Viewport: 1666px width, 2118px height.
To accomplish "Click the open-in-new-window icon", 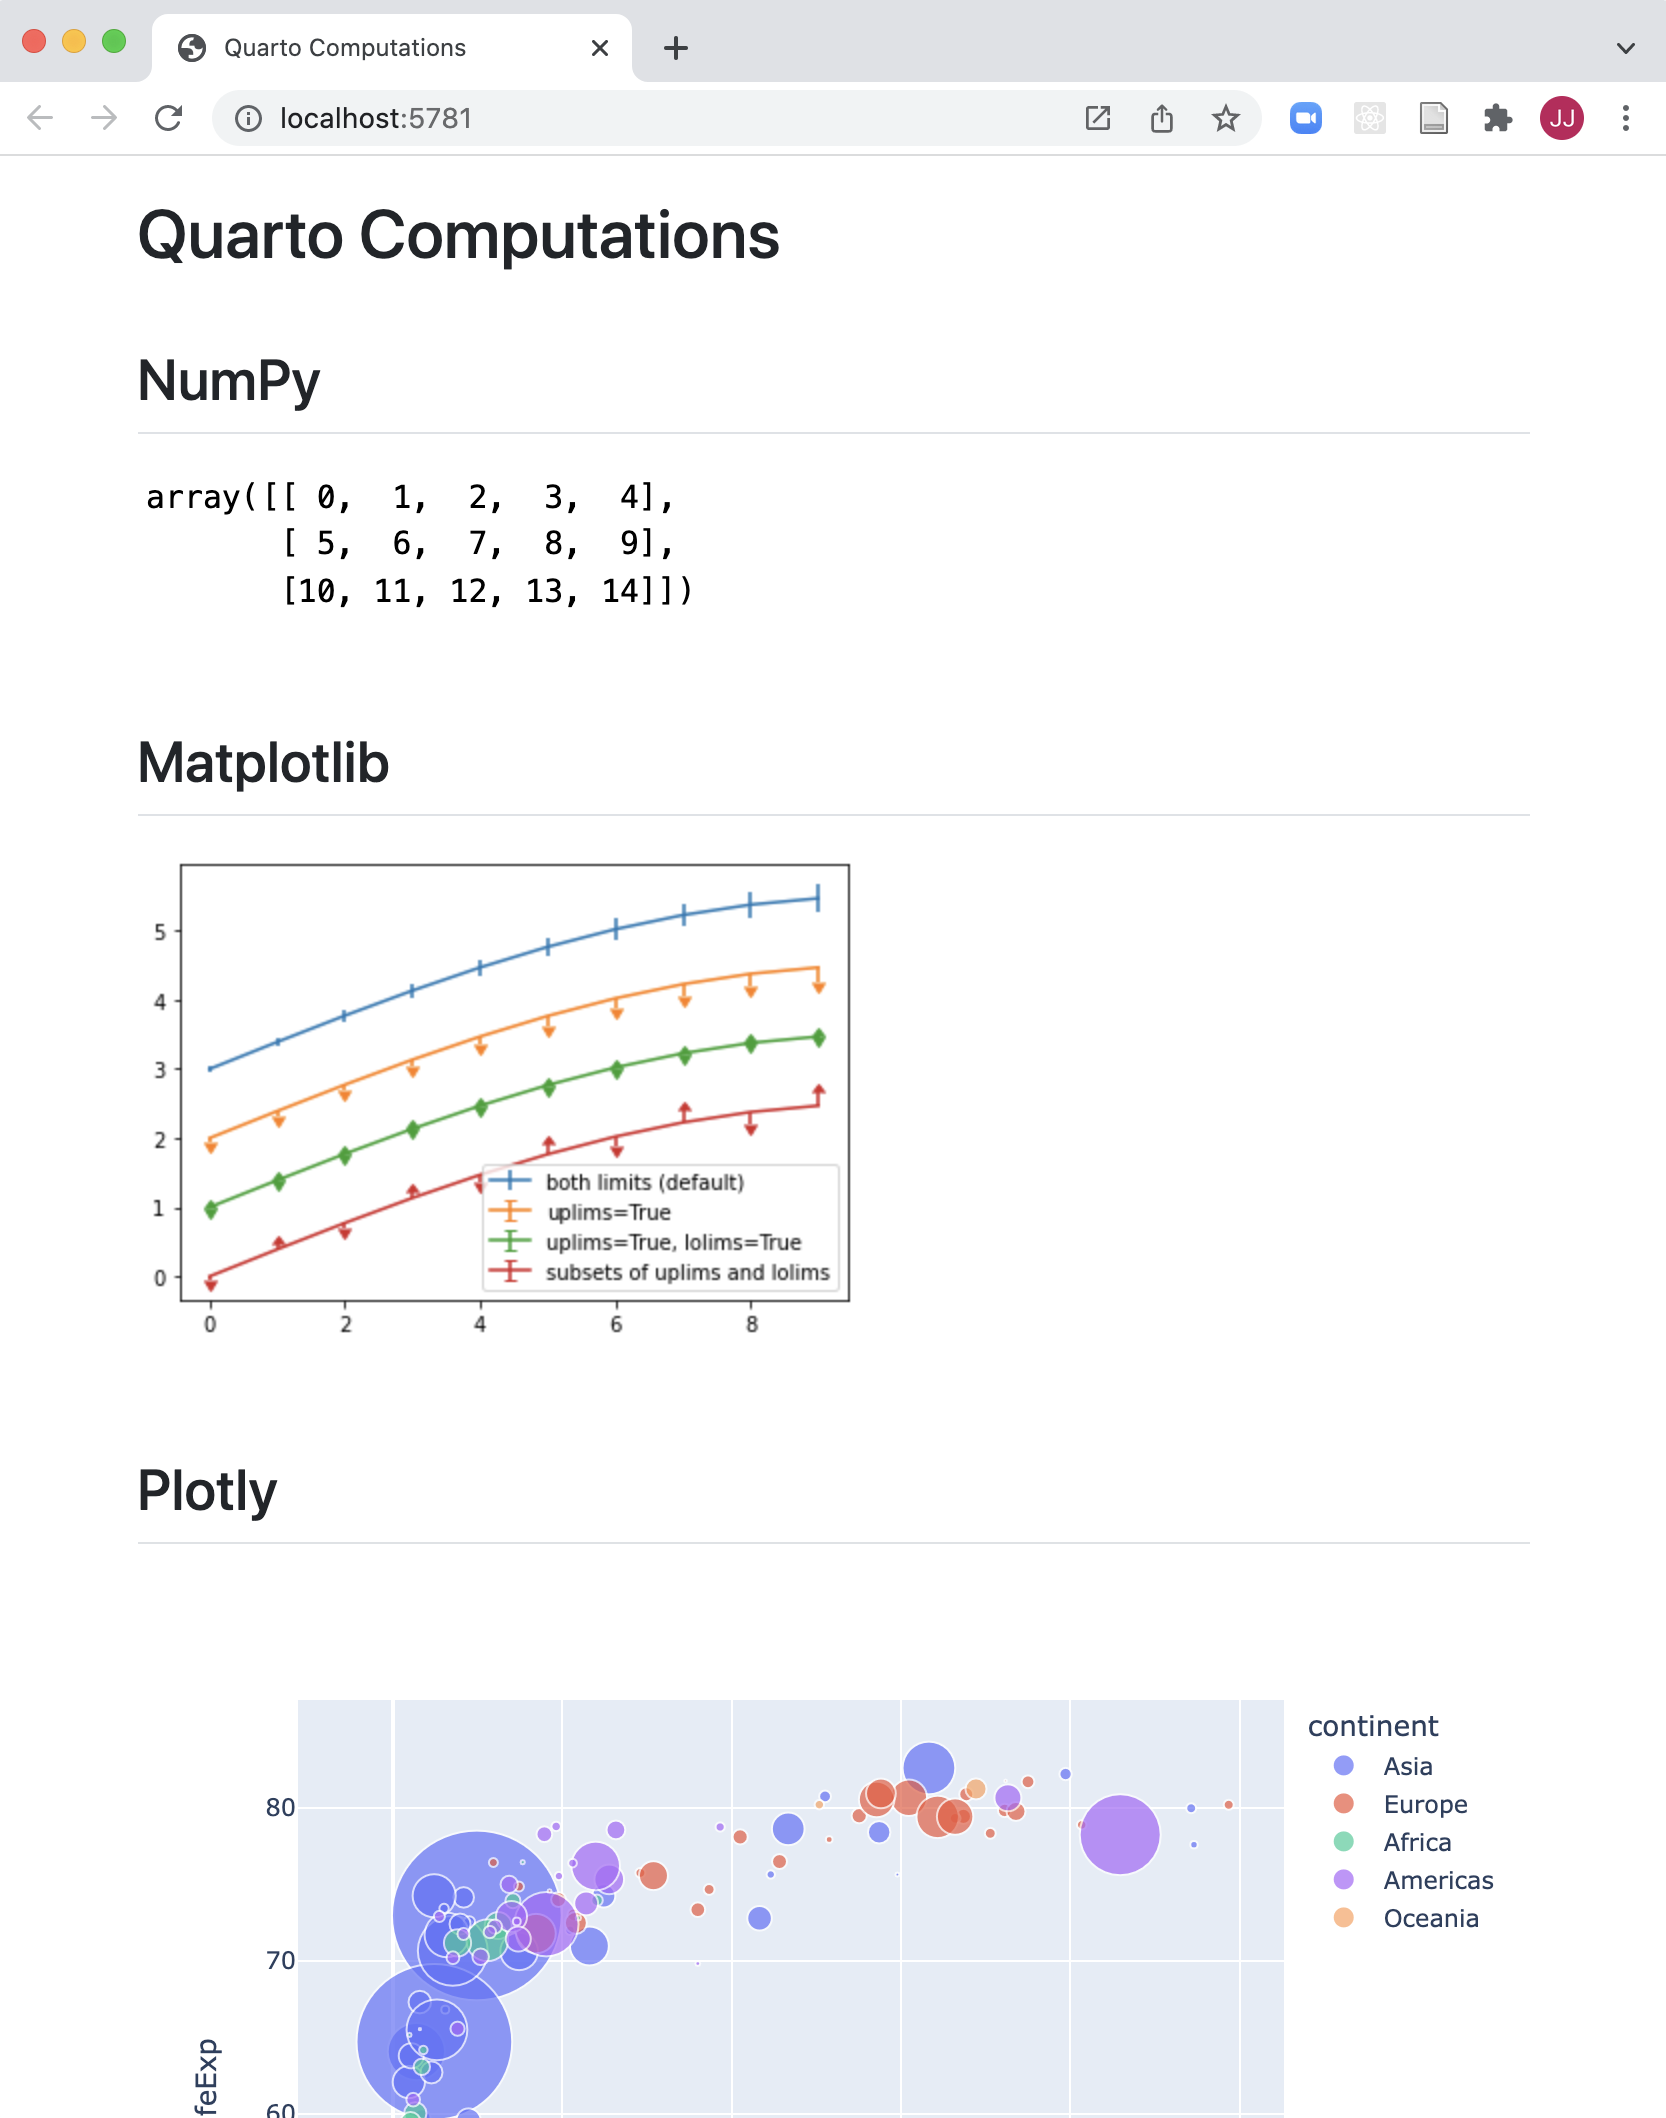I will point(1097,118).
